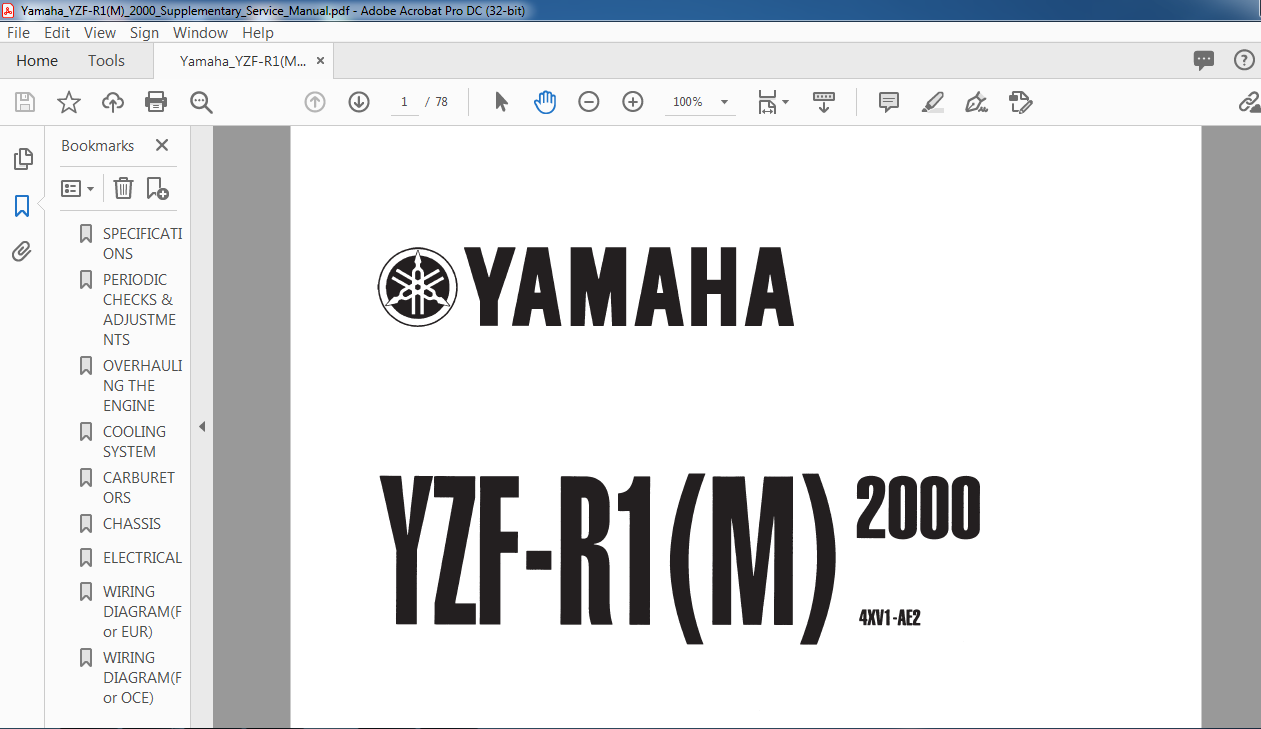Collapse the navigation pane arrow
Screen dimensions: 1261x729
[201, 427]
